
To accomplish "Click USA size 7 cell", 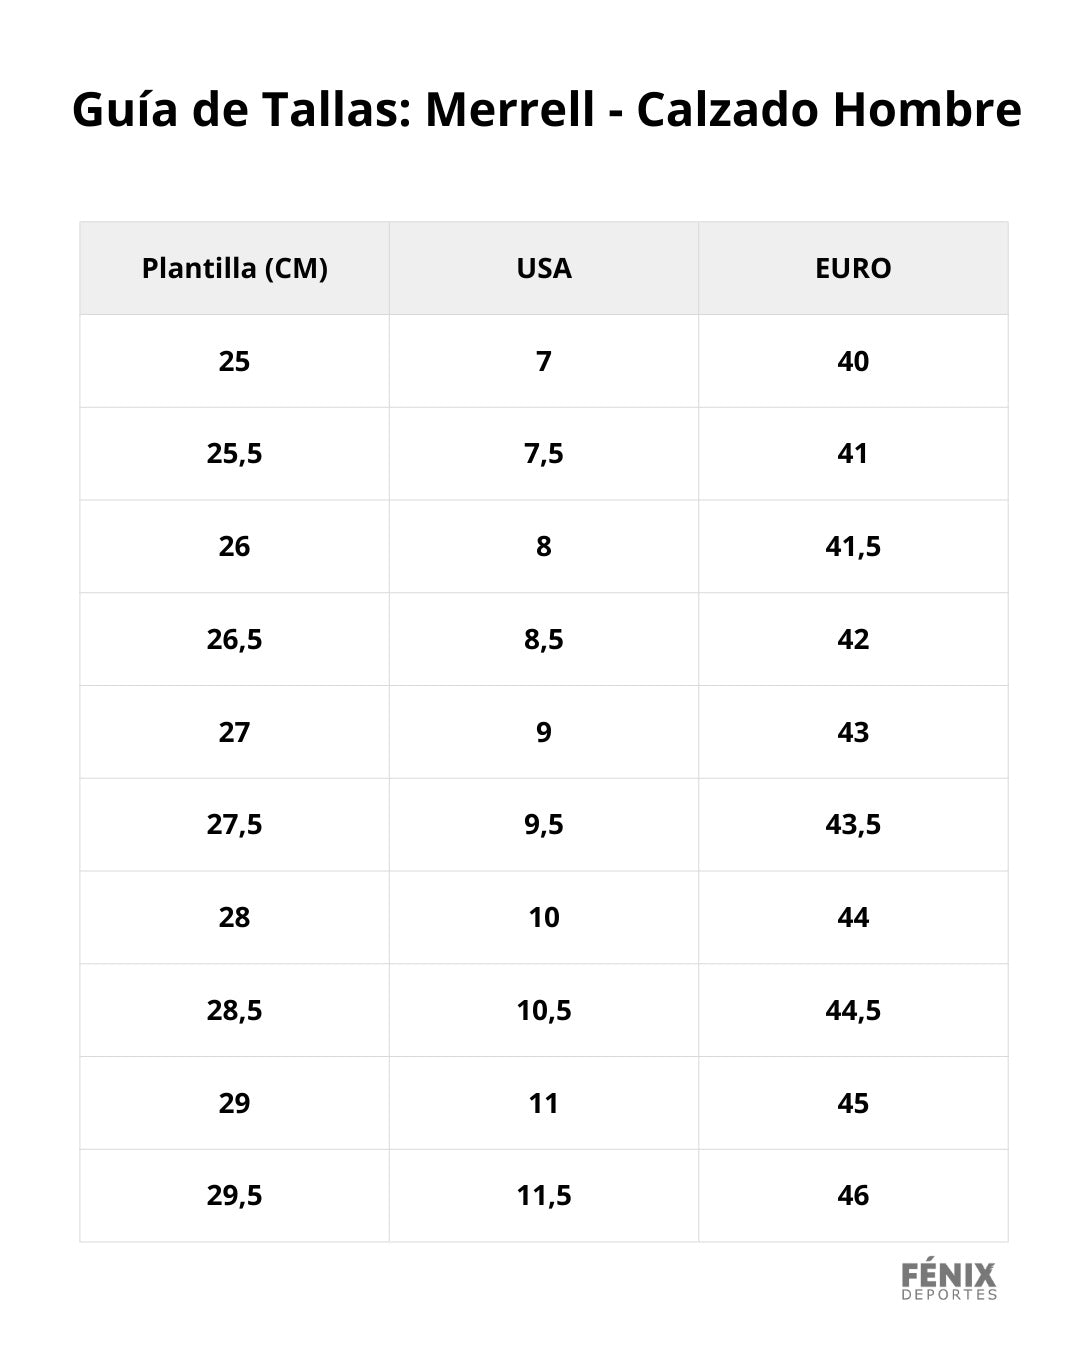I will (544, 361).
